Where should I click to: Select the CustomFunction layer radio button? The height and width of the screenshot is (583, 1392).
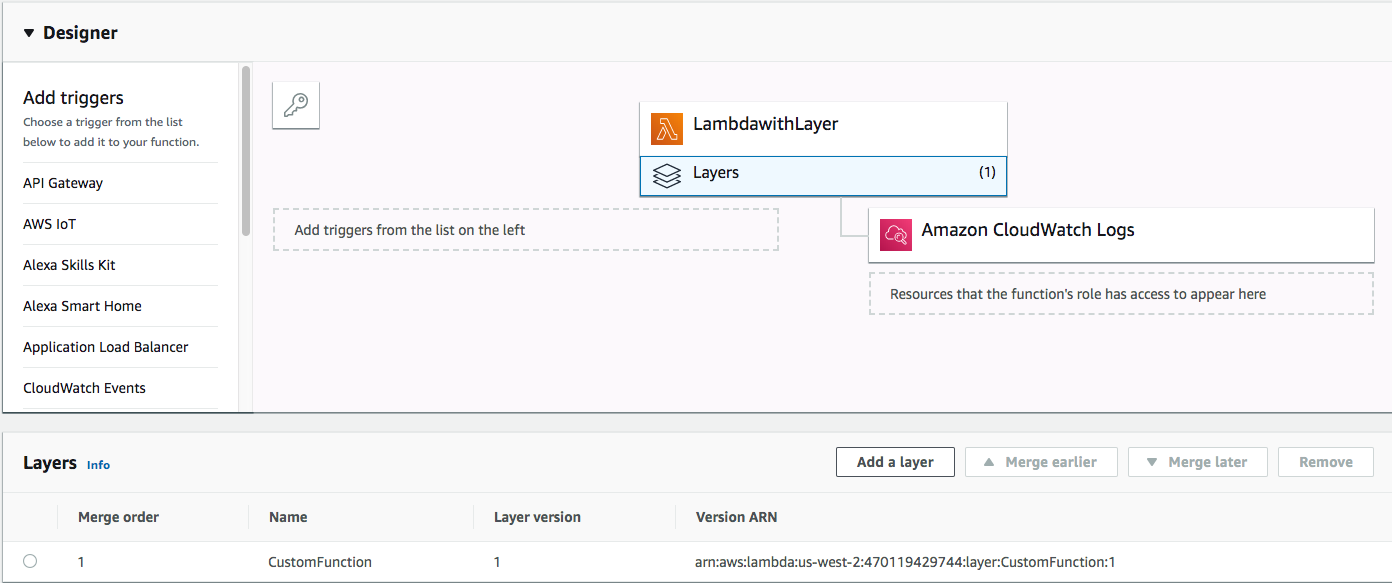(x=30, y=561)
